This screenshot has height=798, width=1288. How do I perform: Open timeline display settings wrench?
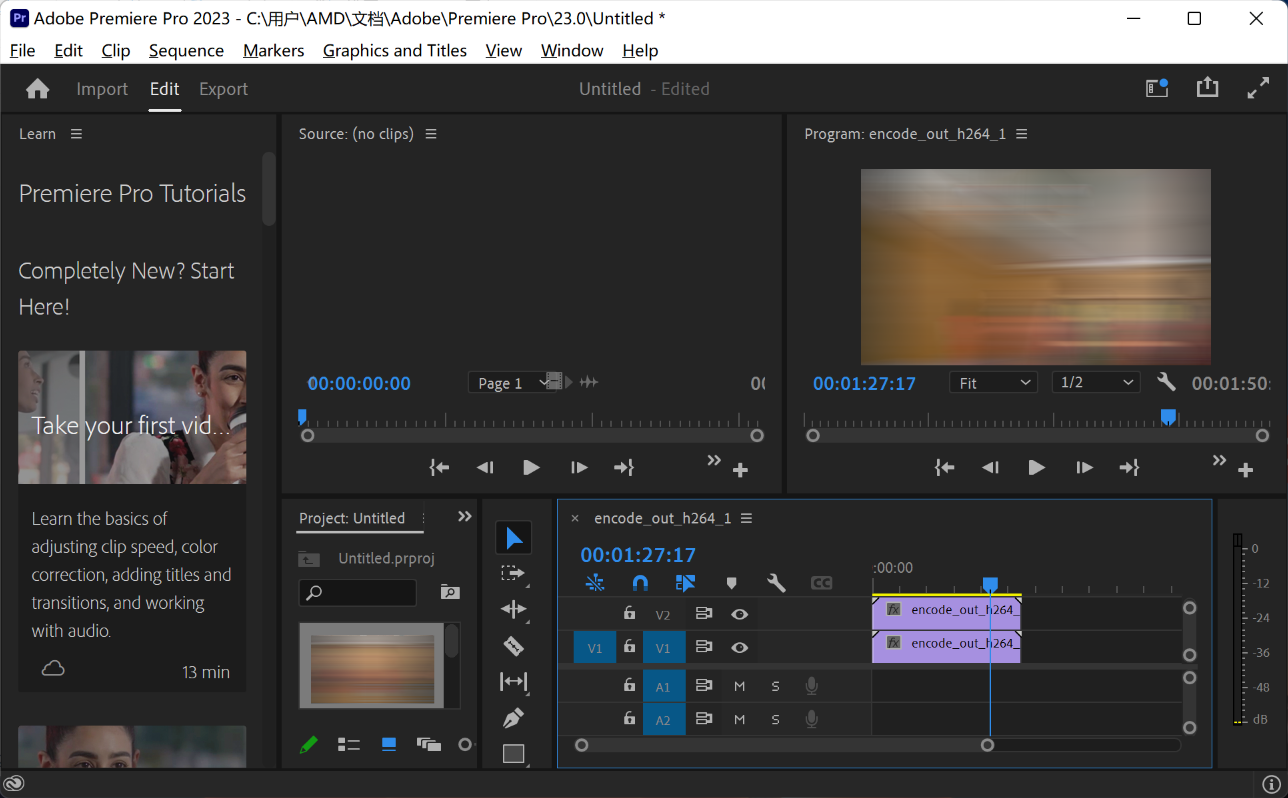[776, 583]
